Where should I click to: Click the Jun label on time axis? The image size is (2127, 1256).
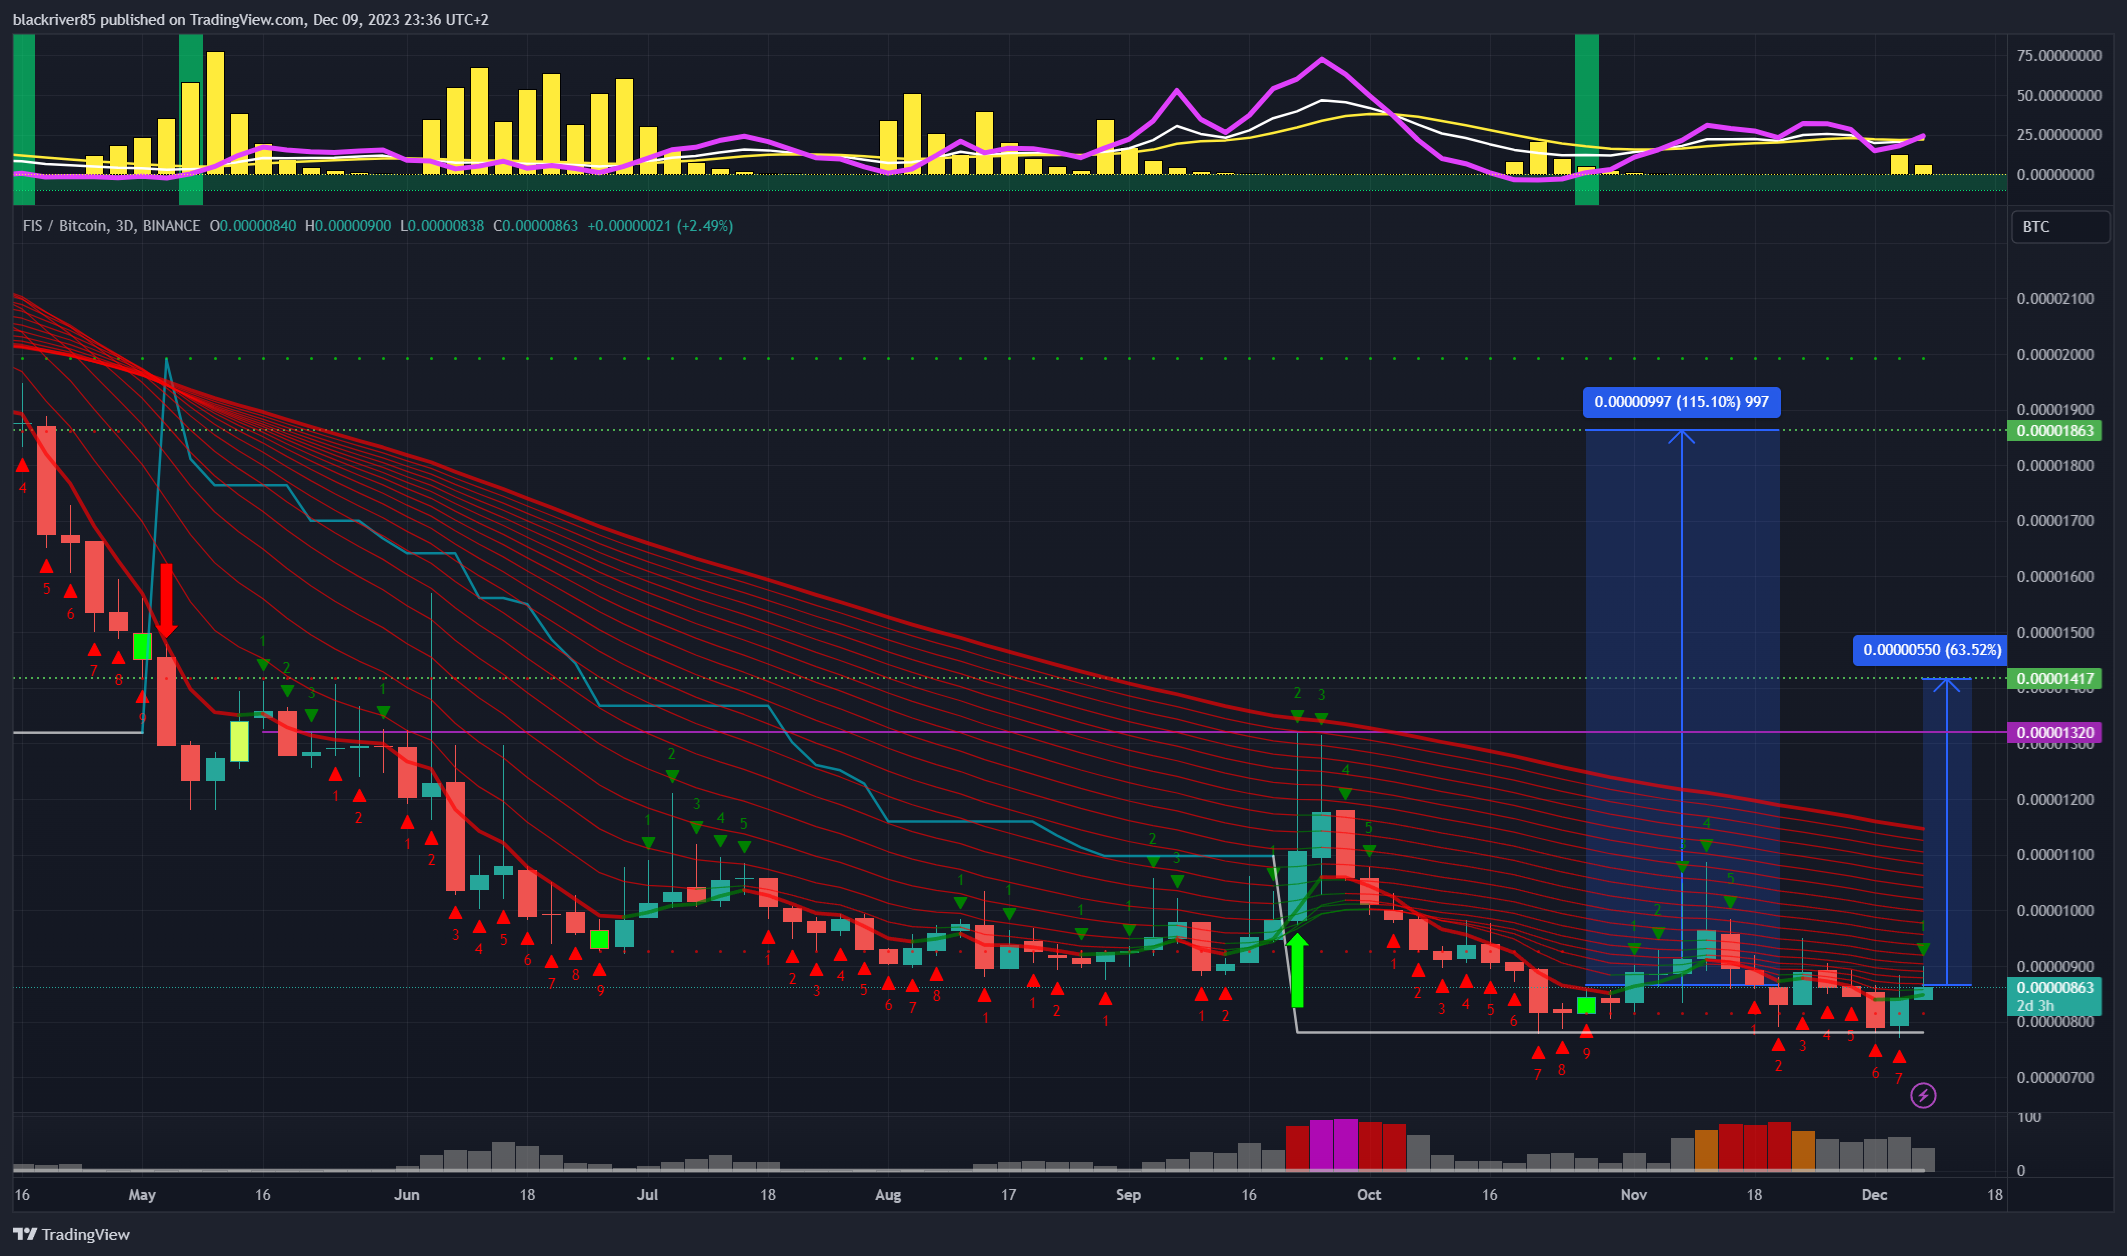click(x=407, y=1195)
